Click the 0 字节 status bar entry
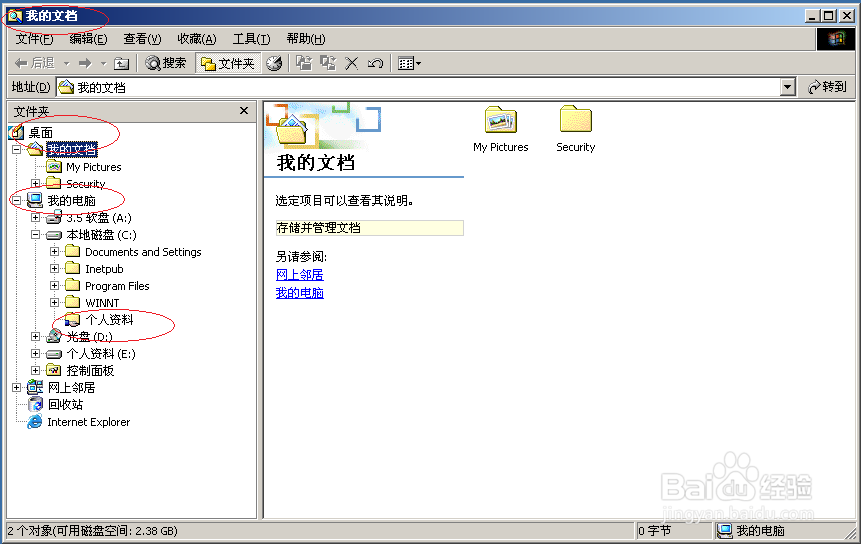 click(654, 531)
